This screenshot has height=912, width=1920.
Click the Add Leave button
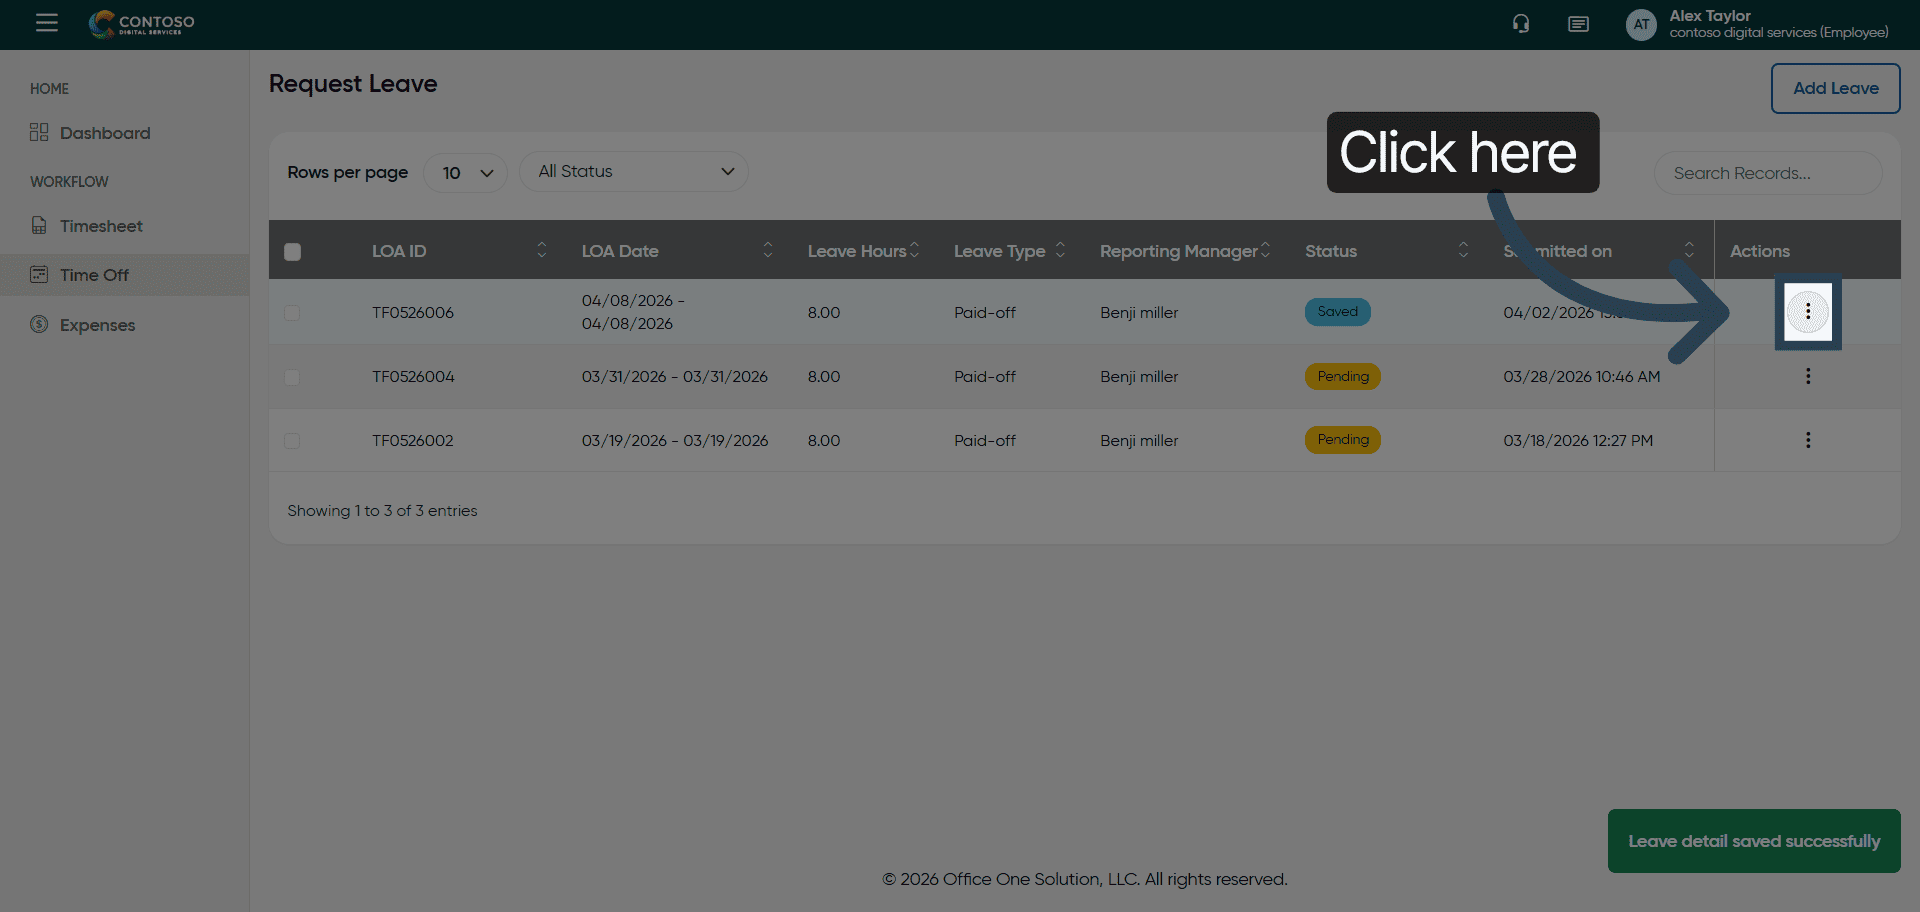[x=1835, y=88]
